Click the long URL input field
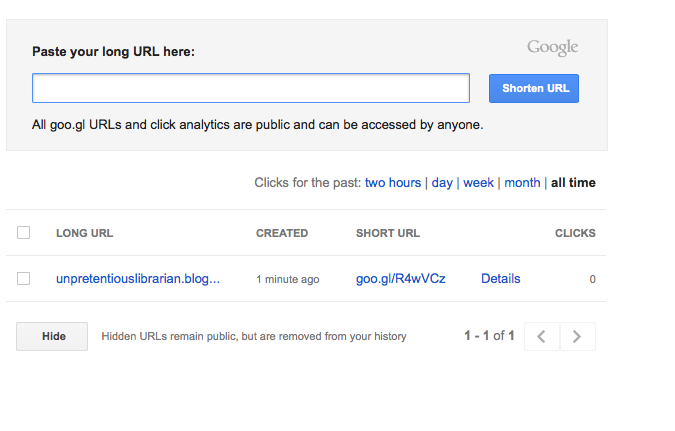The width and height of the screenshot is (675, 431). click(251, 88)
